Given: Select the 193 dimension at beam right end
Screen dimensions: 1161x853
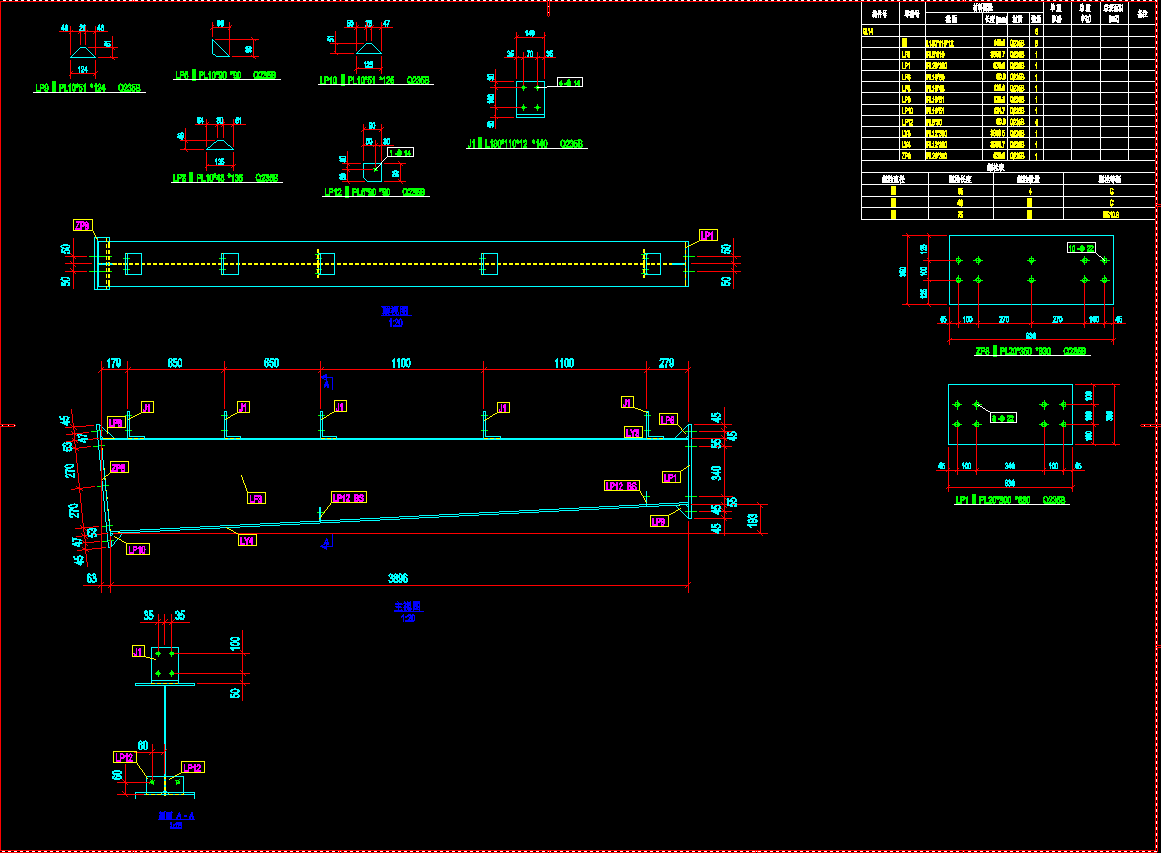Looking at the screenshot, I should click(753, 521).
